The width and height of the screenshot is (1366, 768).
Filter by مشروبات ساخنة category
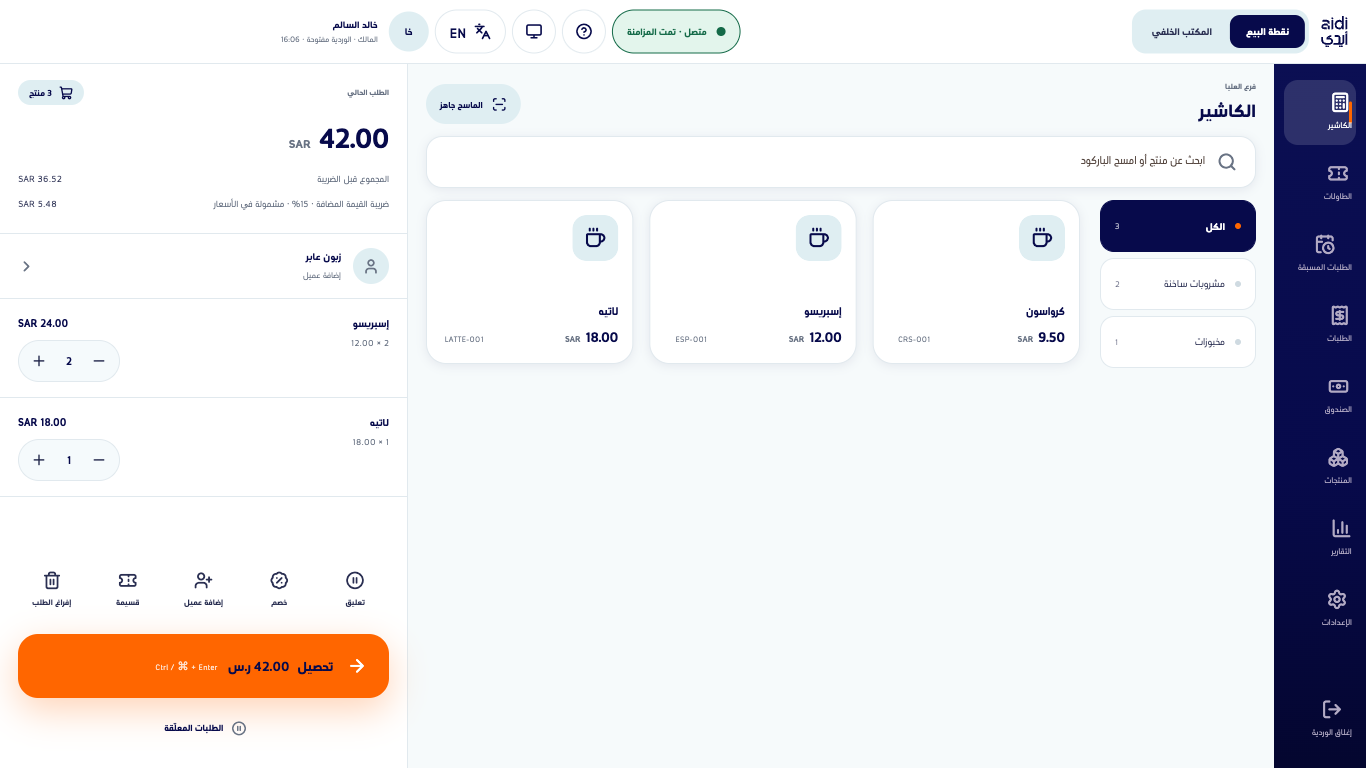pos(1178,284)
